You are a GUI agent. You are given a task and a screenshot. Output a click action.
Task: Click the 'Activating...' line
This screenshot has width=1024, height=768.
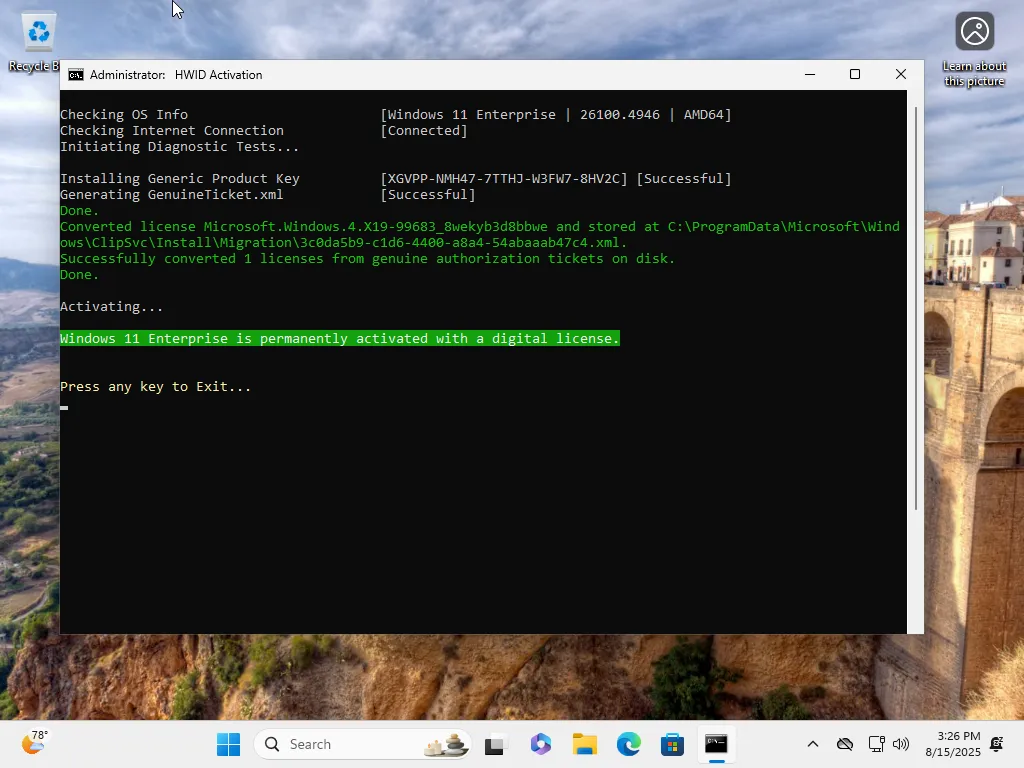click(112, 306)
